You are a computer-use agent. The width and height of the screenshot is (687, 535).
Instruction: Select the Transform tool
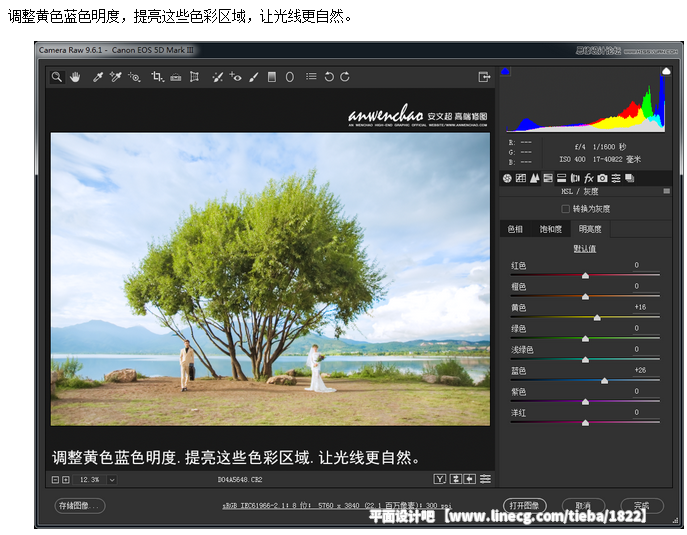pyautogui.click(x=195, y=77)
